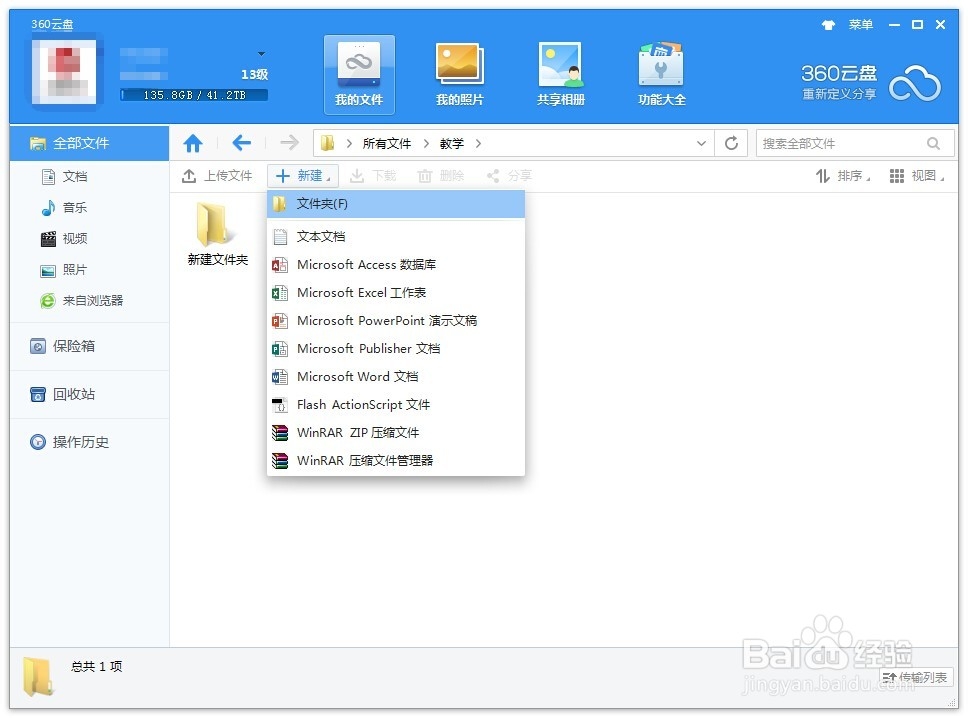Navigate back with the left arrow

(x=241, y=143)
